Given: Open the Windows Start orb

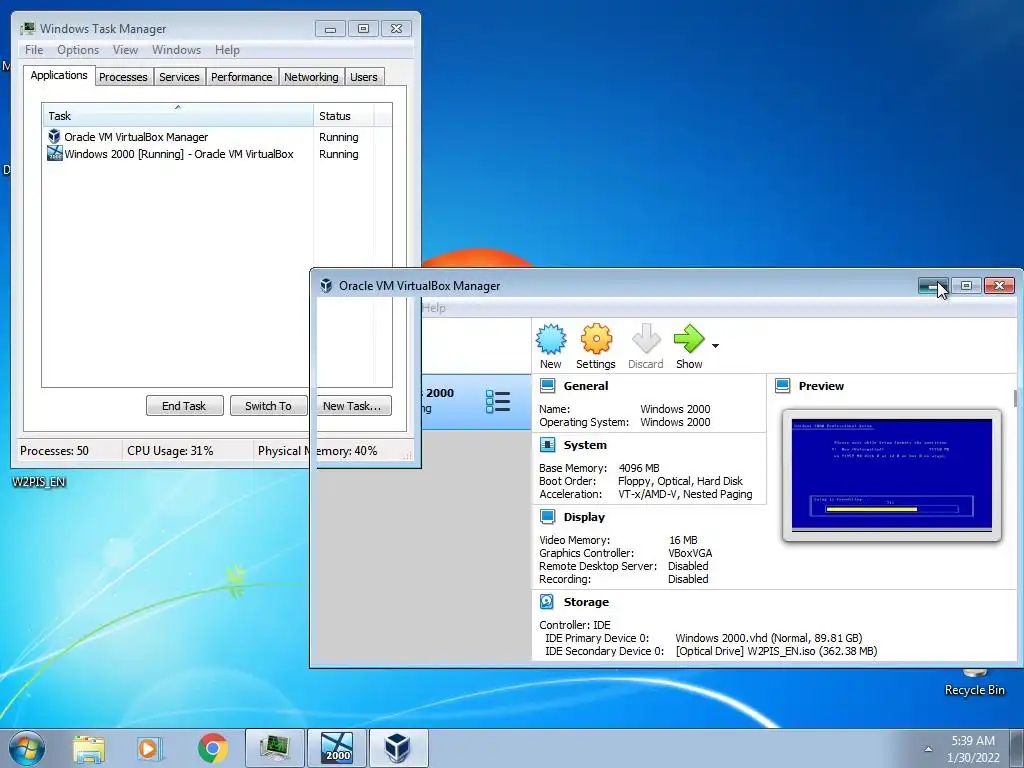Looking at the screenshot, I should tap(27, 748).
